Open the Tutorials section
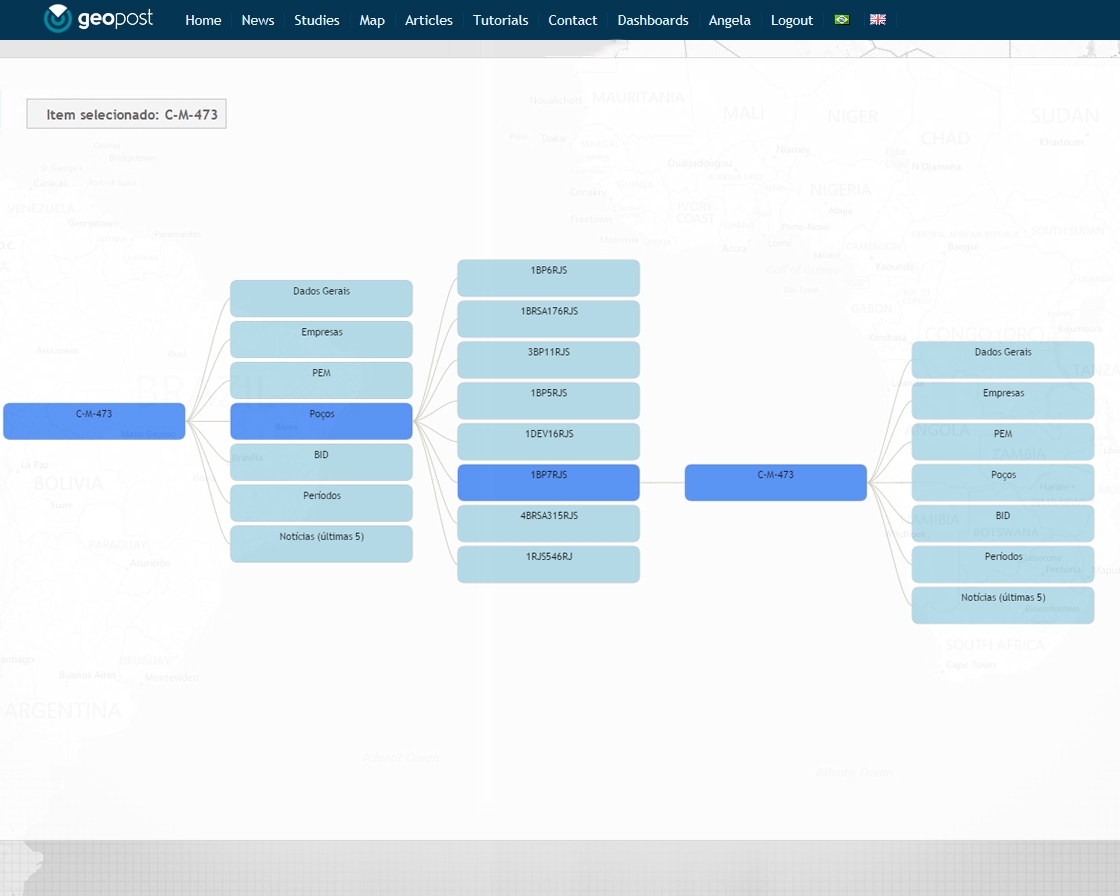This screenshot has height=896, width=1120. (x=501, y=20)
